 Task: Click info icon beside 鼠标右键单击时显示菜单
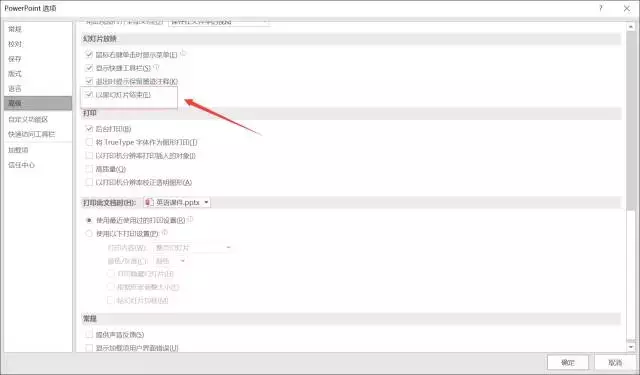coord(183,53)
